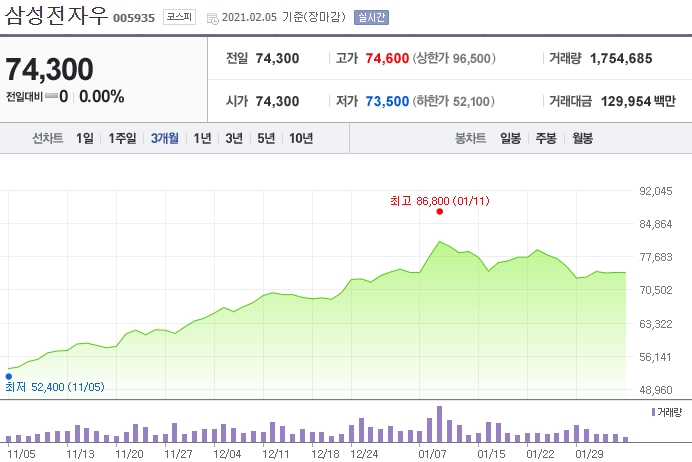The height and width of the screenshot is (462, 692).
Task: Select the 5년 line chart period
Action: pos(266,139)
